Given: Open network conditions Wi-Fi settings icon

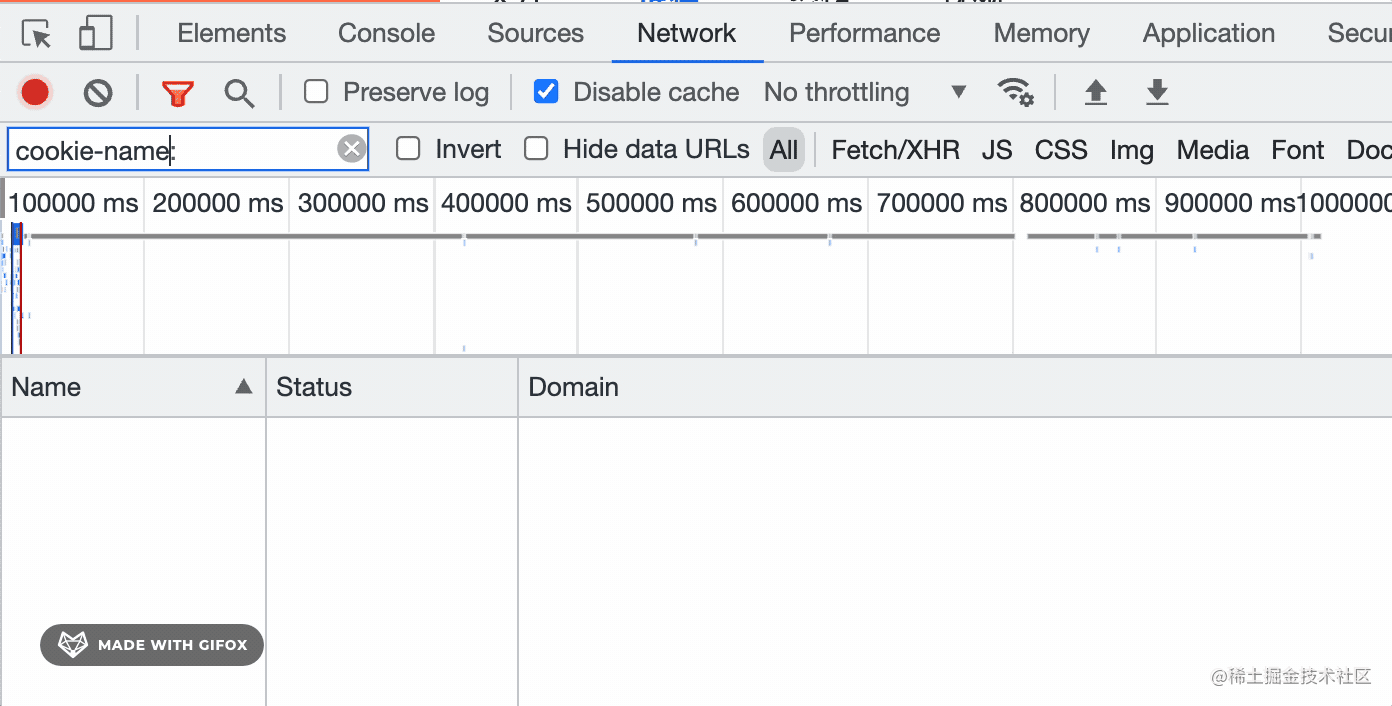Looking at the screenshot, I should coord(1015,93).
